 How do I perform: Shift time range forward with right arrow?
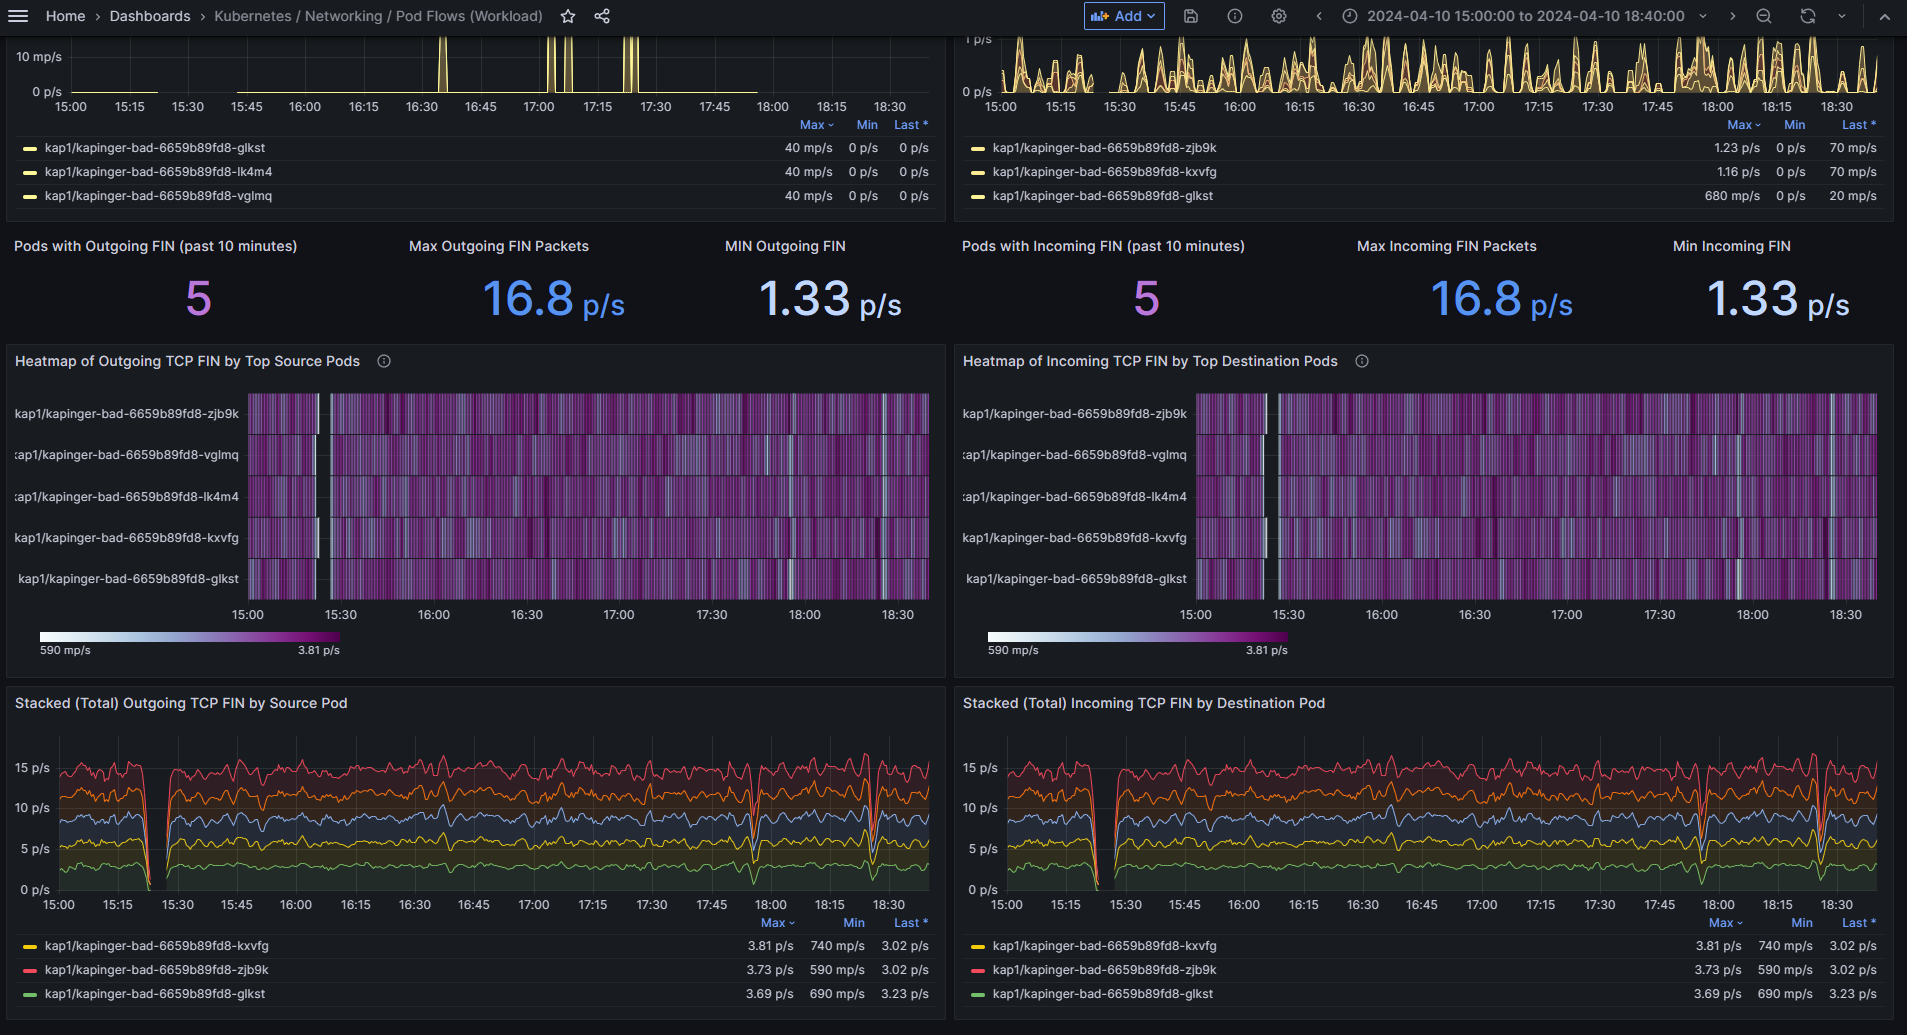[1733, 16]
